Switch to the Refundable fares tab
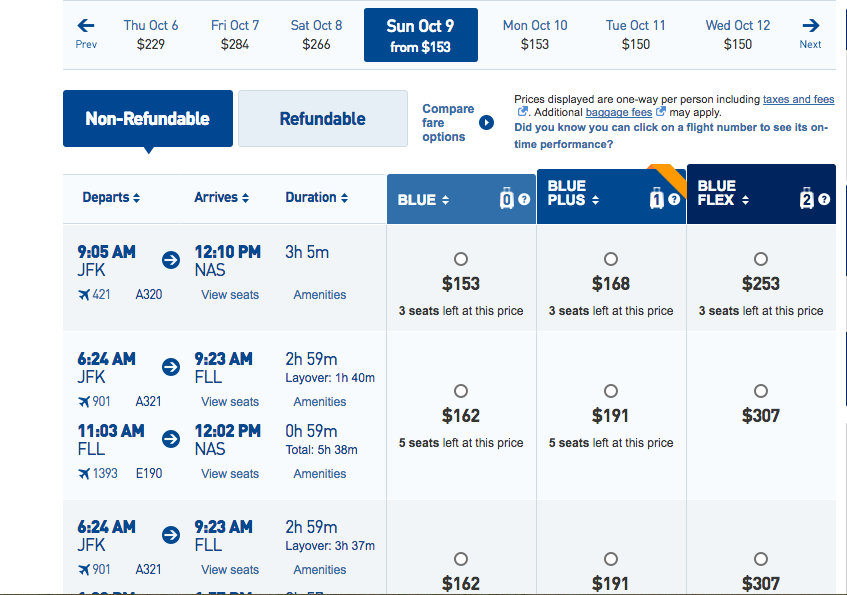Image resolution: width=847 pixels, height=595 pixels. pyautogui.click(x=322, y=118)
